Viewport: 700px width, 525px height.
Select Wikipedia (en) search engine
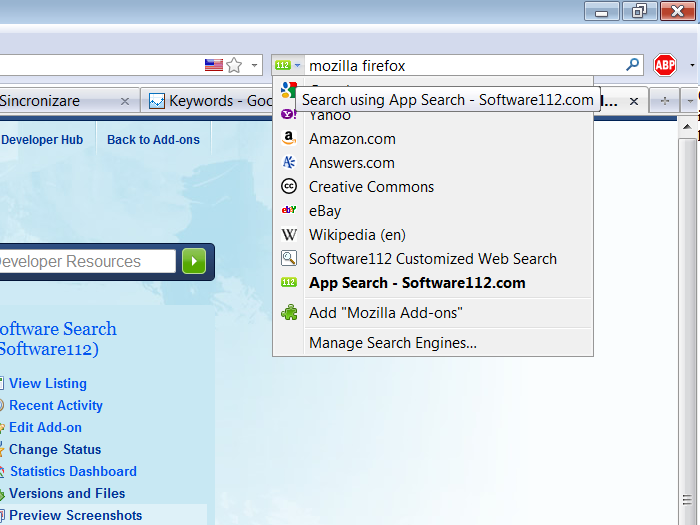point(433,235)
